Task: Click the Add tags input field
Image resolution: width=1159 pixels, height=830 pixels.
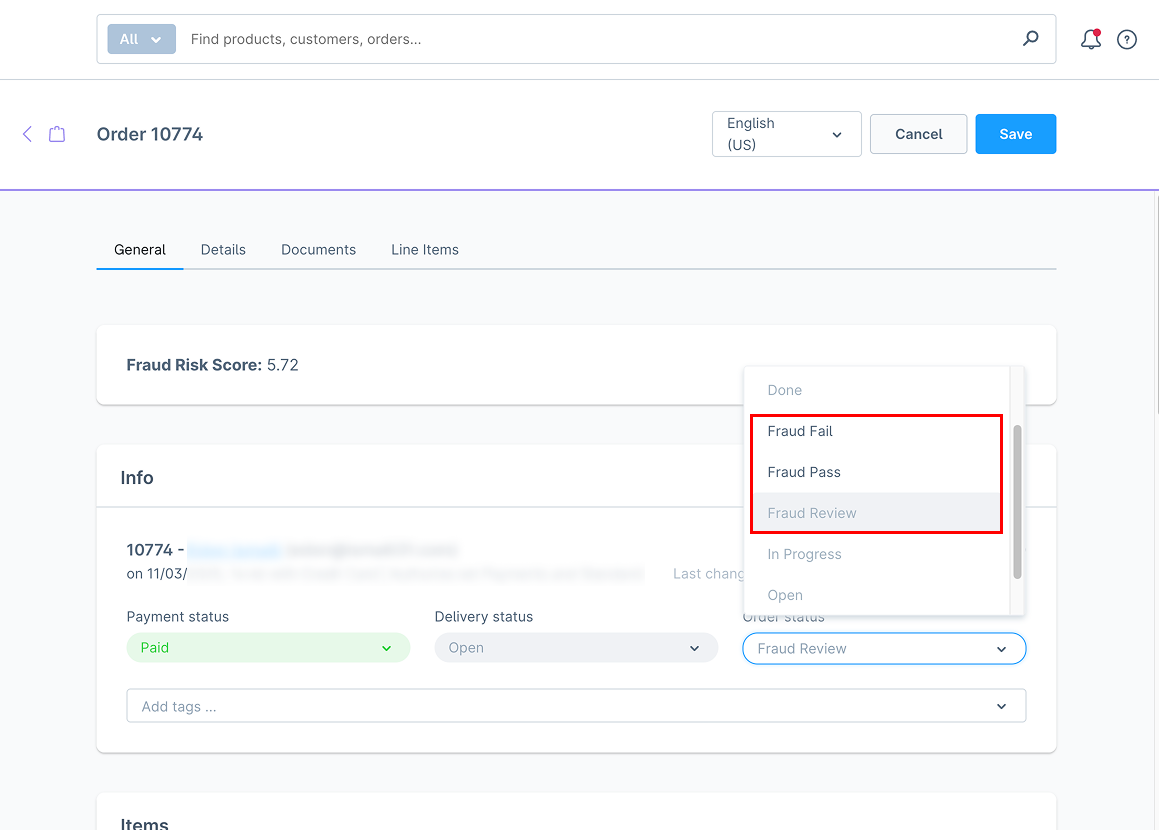Action: coord(560,706)
